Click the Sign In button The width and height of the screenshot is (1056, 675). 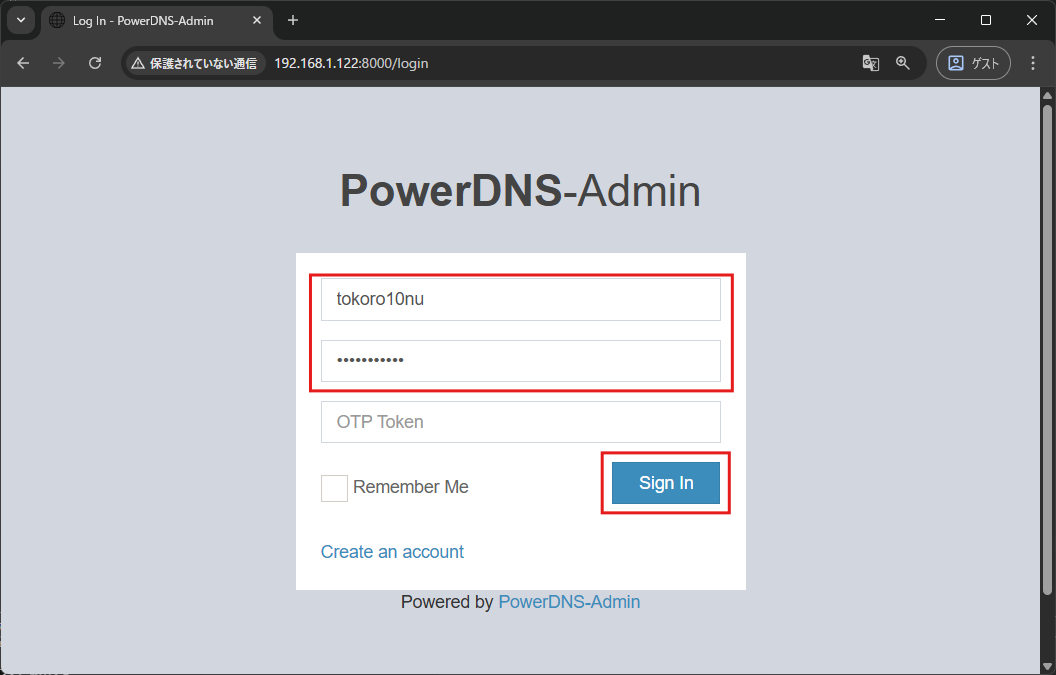click(x=666, y=483)
